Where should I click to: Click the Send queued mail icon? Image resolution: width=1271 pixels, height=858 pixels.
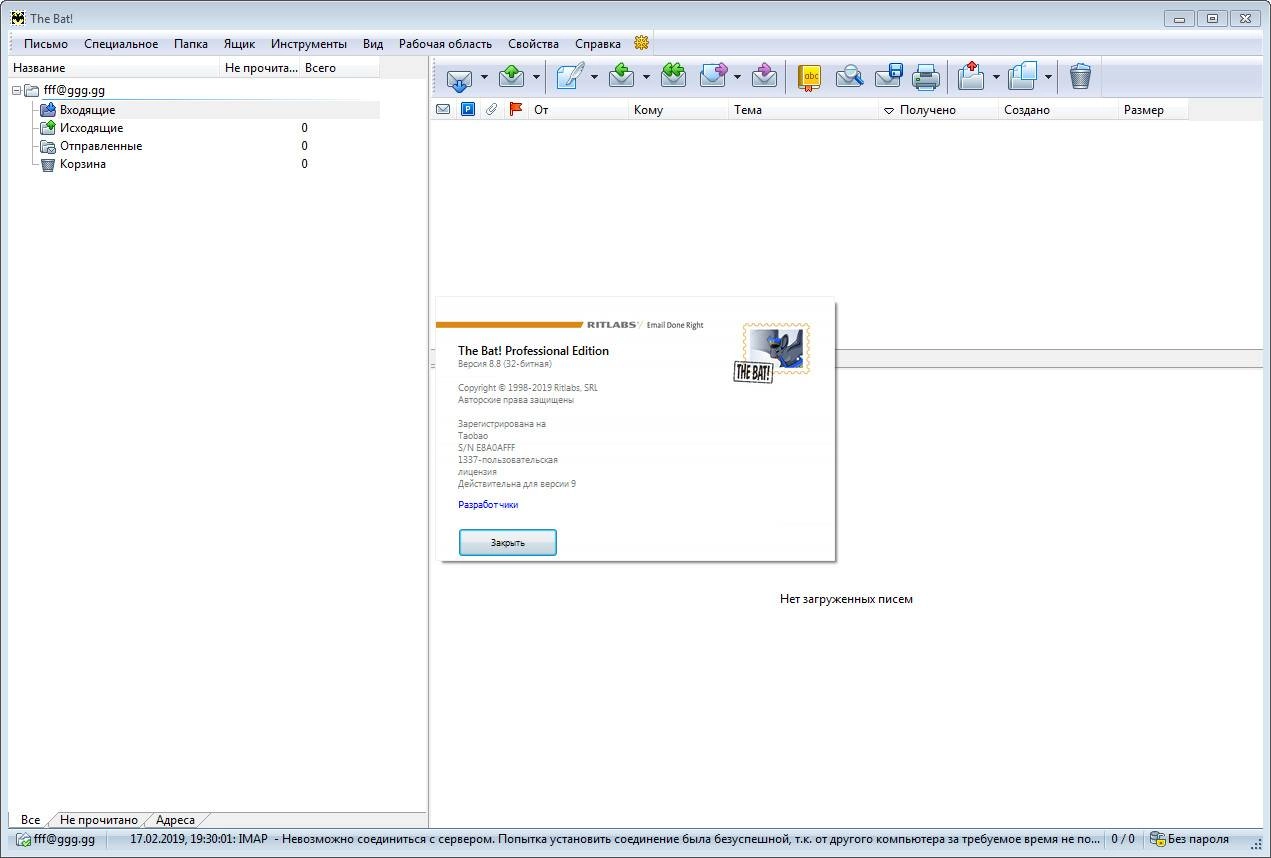pyautogui.click(x=511, y=77)
